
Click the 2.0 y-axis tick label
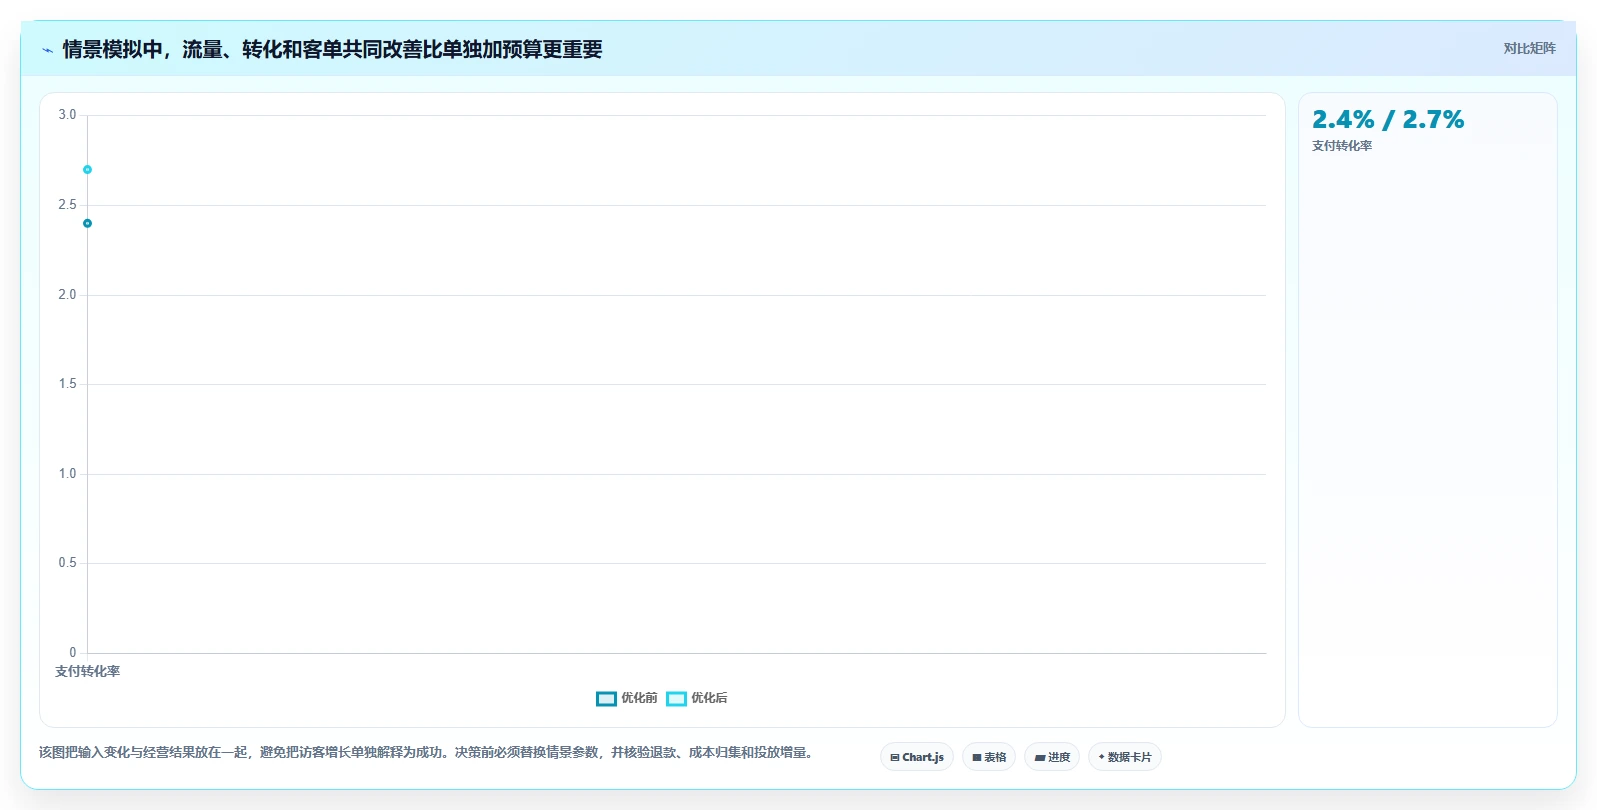pyautogui.click(x=67, y=295)
